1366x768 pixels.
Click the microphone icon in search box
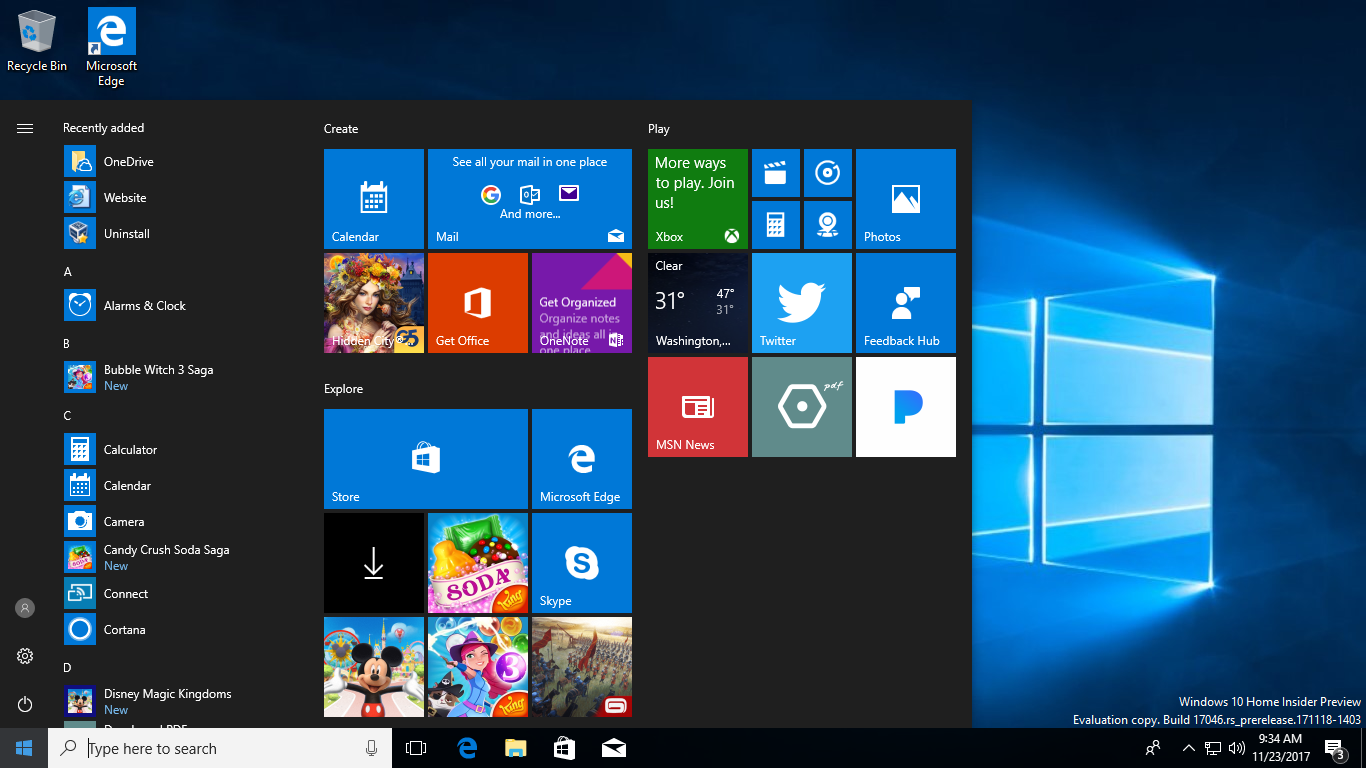click(x=372, y=748)
